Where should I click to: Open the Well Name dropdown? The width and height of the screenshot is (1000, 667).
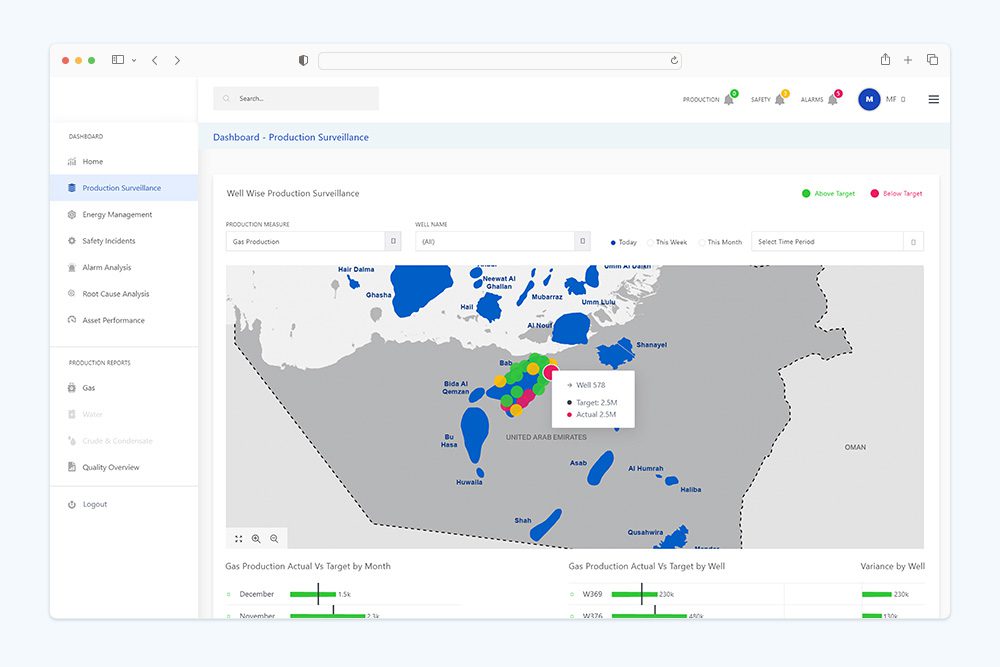click(x=503, y=242)
